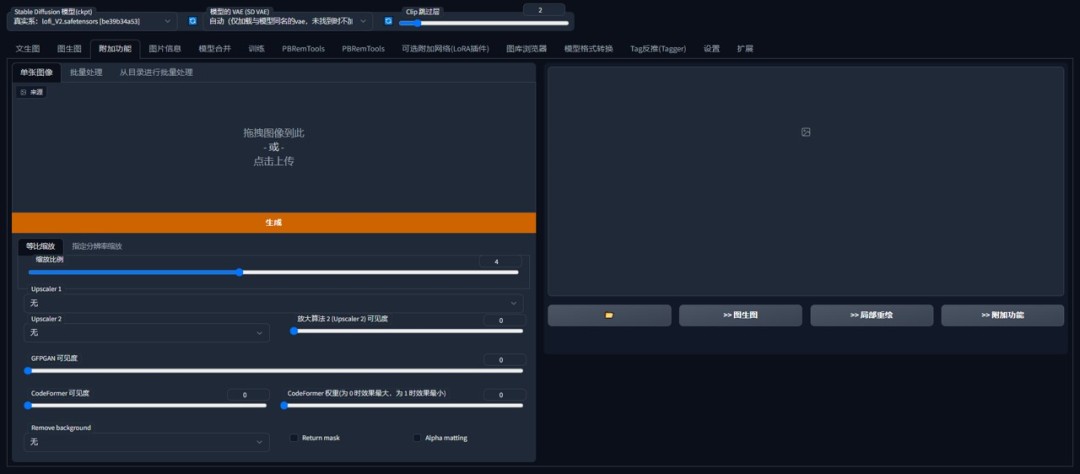Send result via >> 附加功能 button
The image size is (1080, 474).
click(x=1002, y=315)
